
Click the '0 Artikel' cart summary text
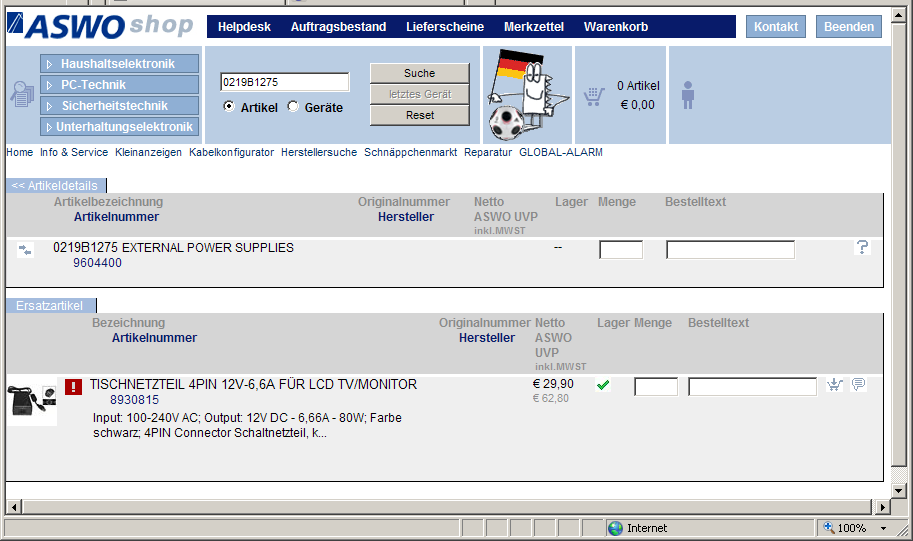(638, 86)
